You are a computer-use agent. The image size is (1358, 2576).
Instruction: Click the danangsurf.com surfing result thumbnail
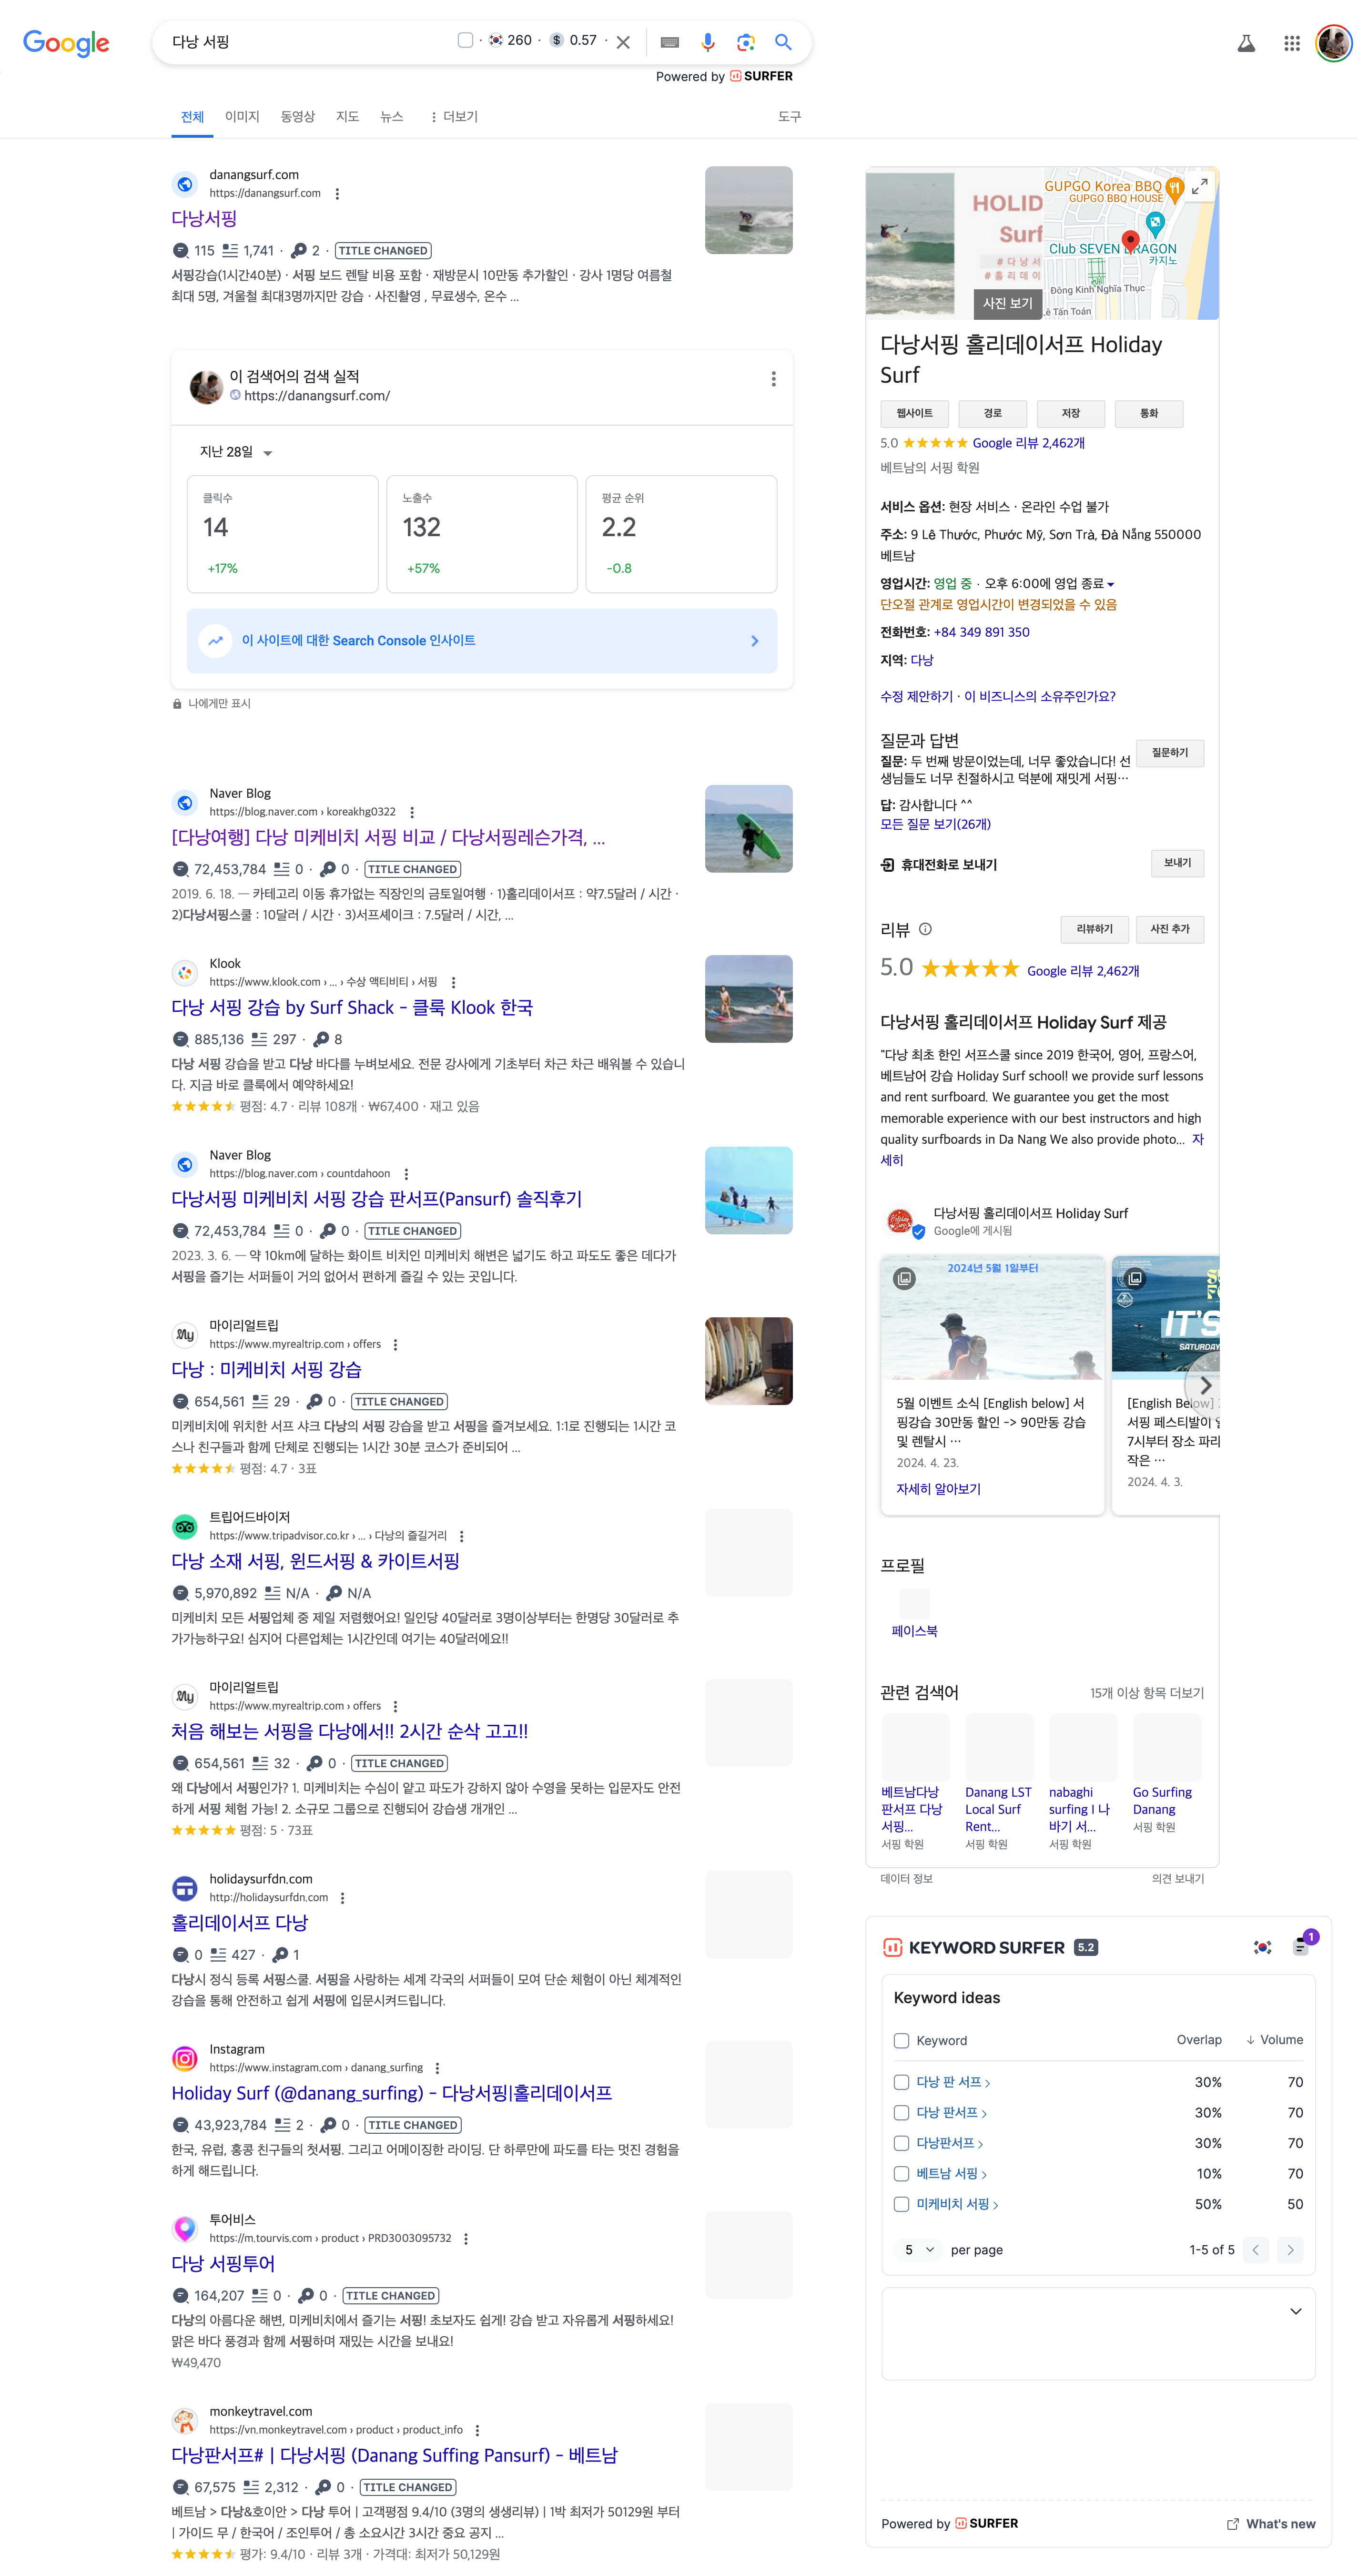tap(748, 210)
